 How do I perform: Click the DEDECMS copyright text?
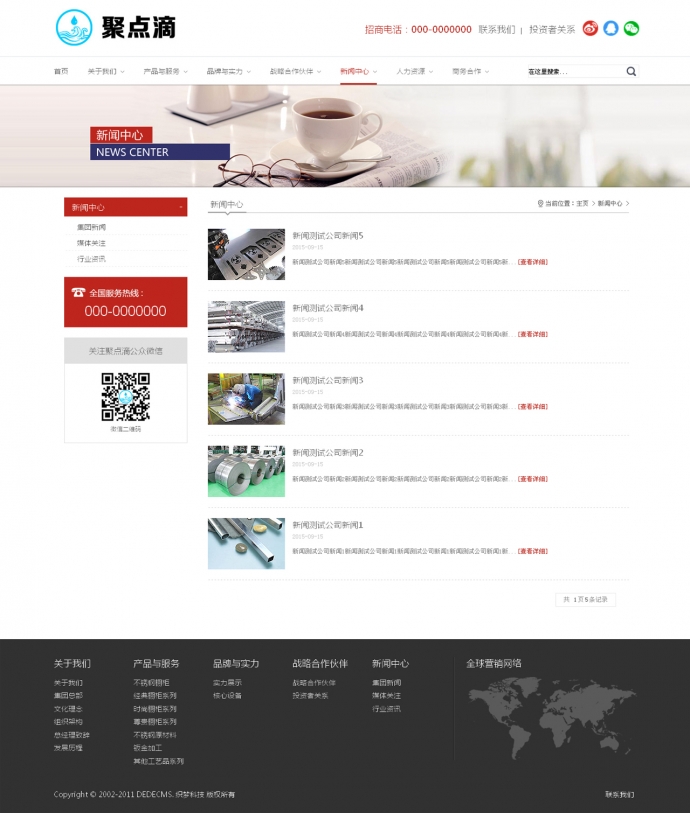coord(144,794)
